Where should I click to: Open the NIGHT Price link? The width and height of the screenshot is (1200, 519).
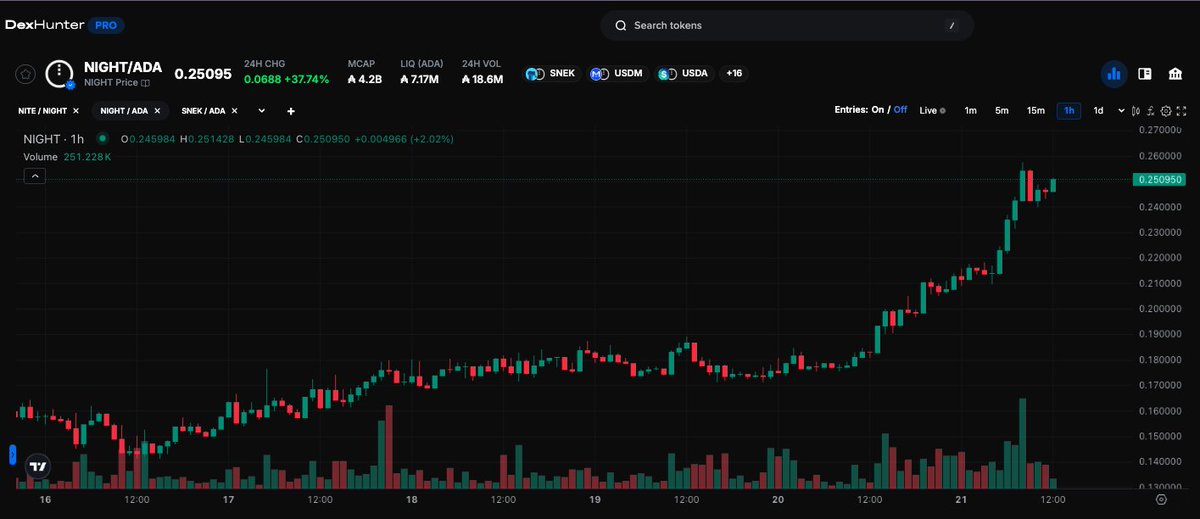coord(111,83)
